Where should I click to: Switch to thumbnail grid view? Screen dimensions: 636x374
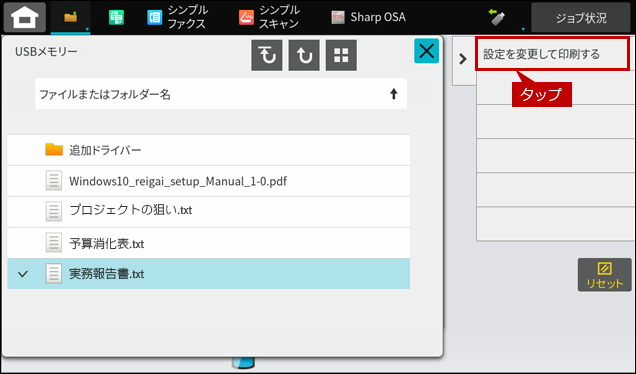pos(341,55)
